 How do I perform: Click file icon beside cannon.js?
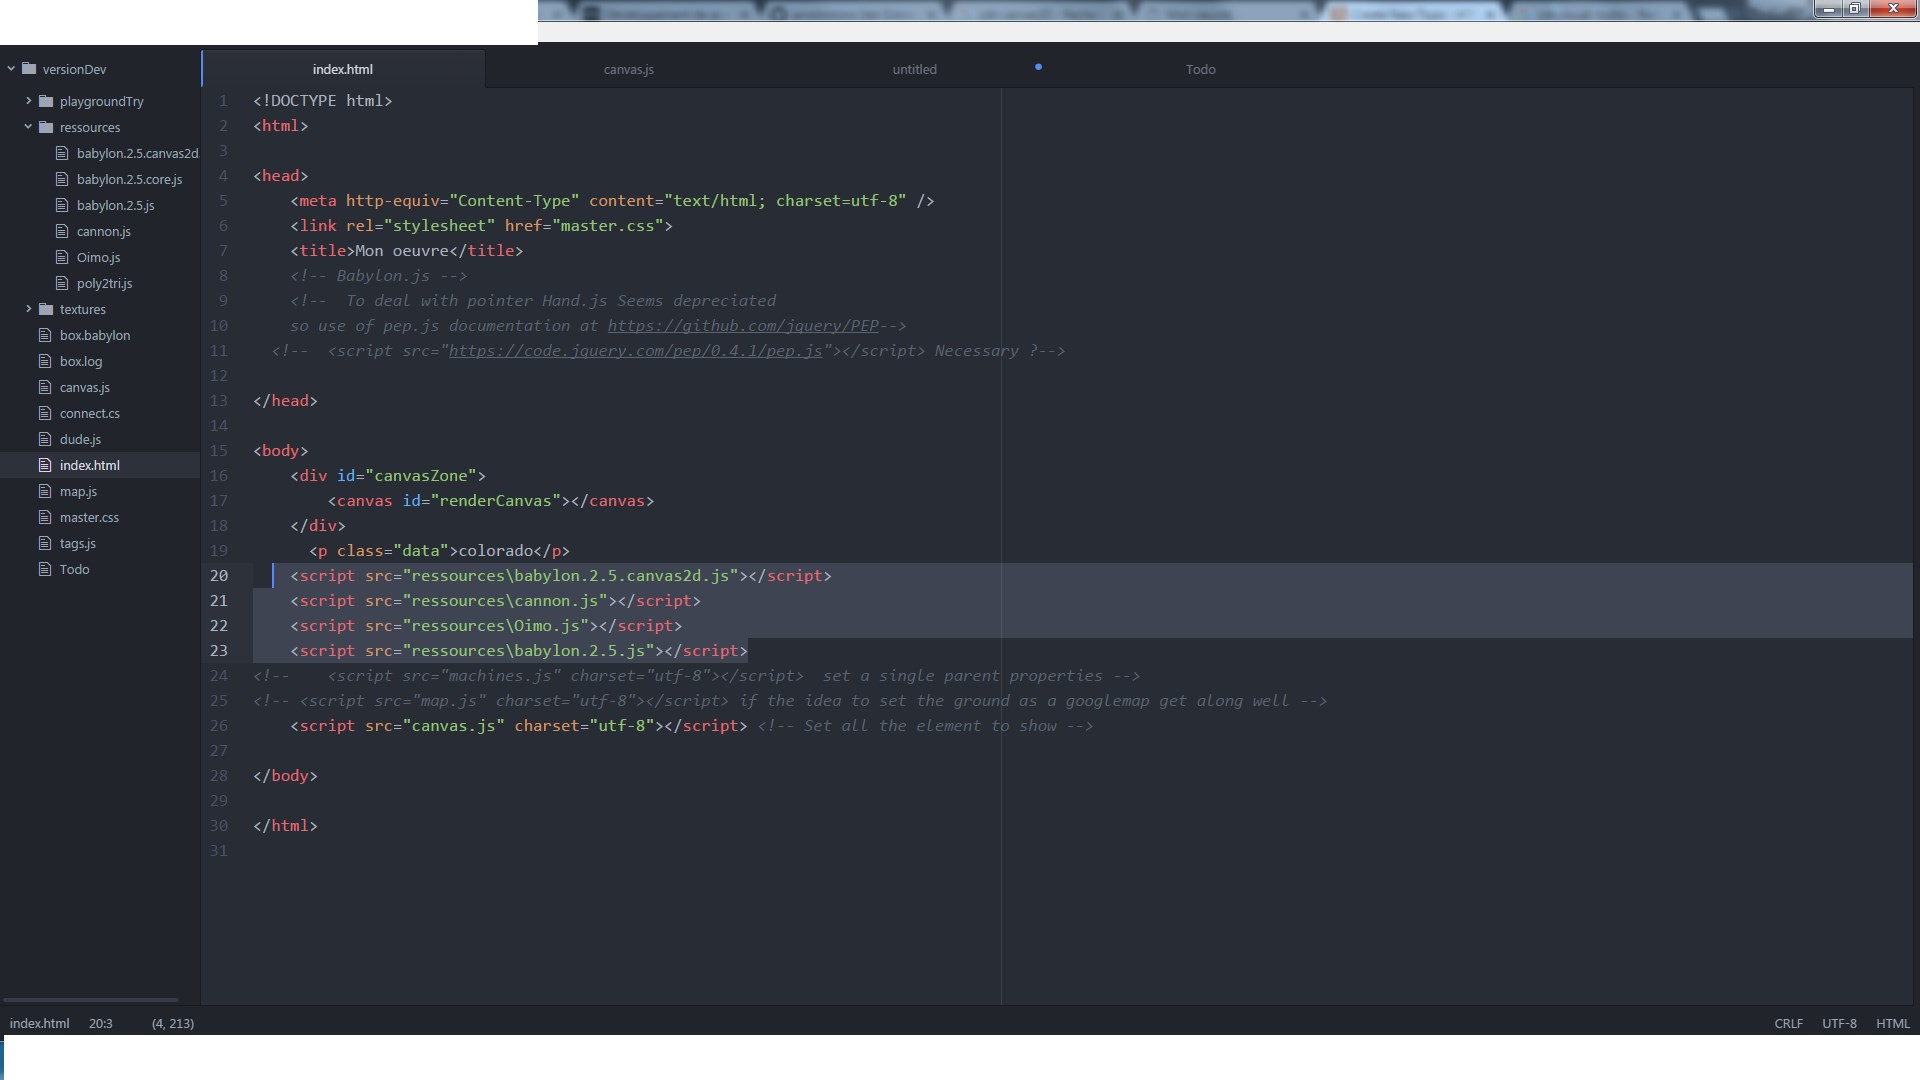[62, 231]
